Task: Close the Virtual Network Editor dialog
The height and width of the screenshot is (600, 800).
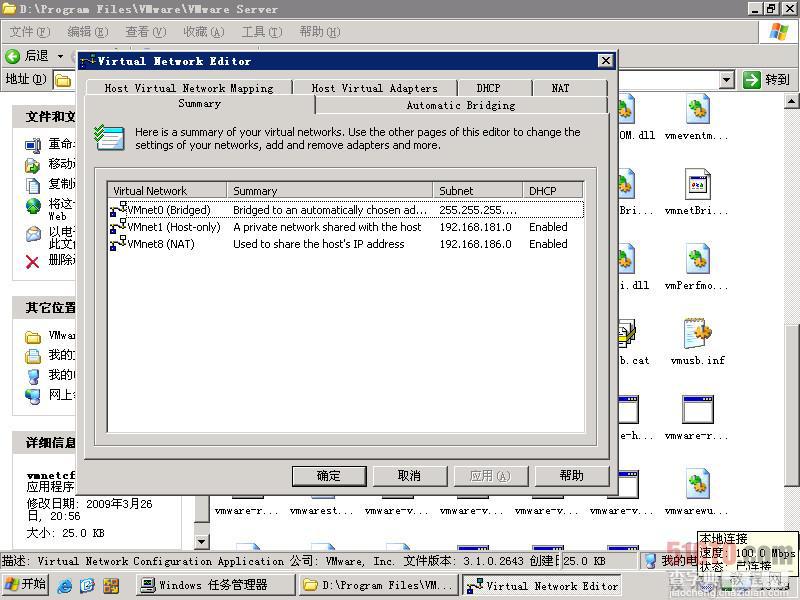Action: [605, 61]
